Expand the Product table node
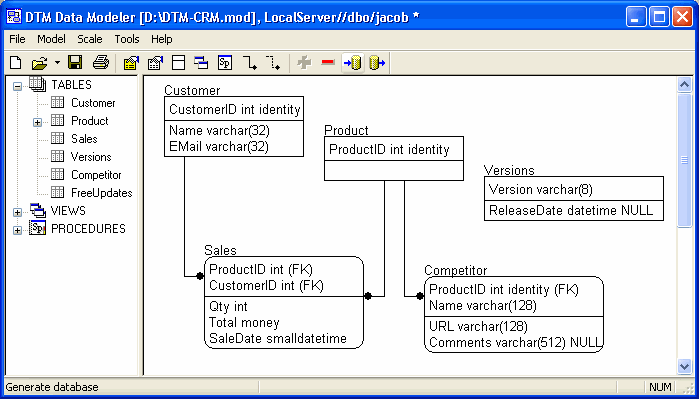Image resolution: width=699 pixels, height=399 pixels. click(37, 122)
